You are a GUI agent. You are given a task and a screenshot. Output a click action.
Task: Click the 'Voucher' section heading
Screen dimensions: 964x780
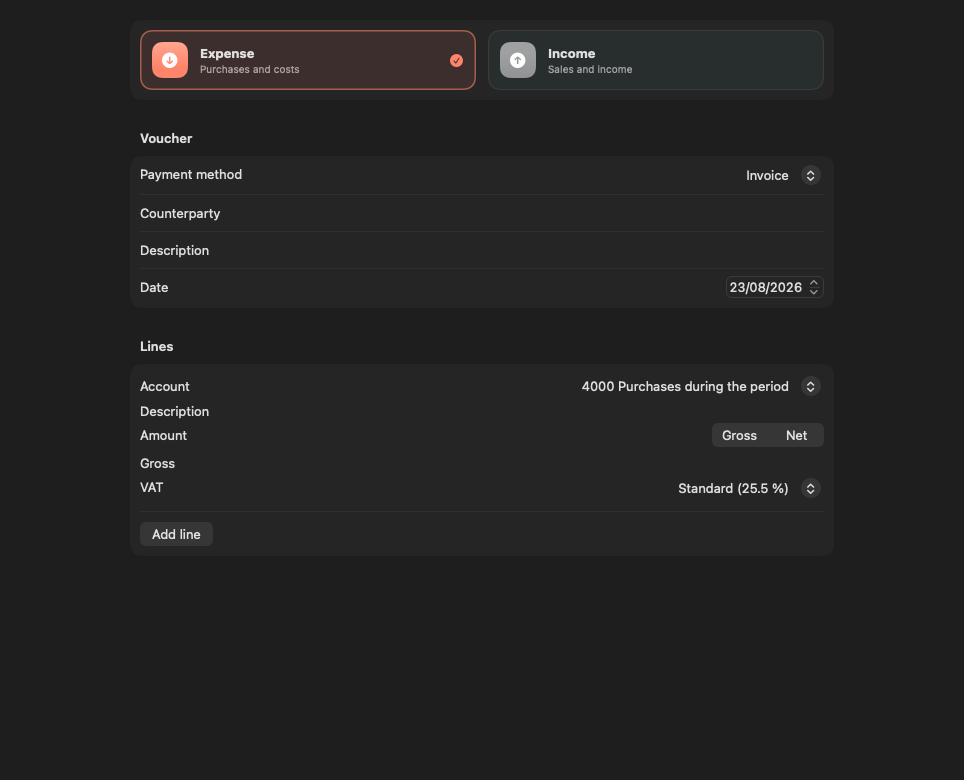[166, 138]
